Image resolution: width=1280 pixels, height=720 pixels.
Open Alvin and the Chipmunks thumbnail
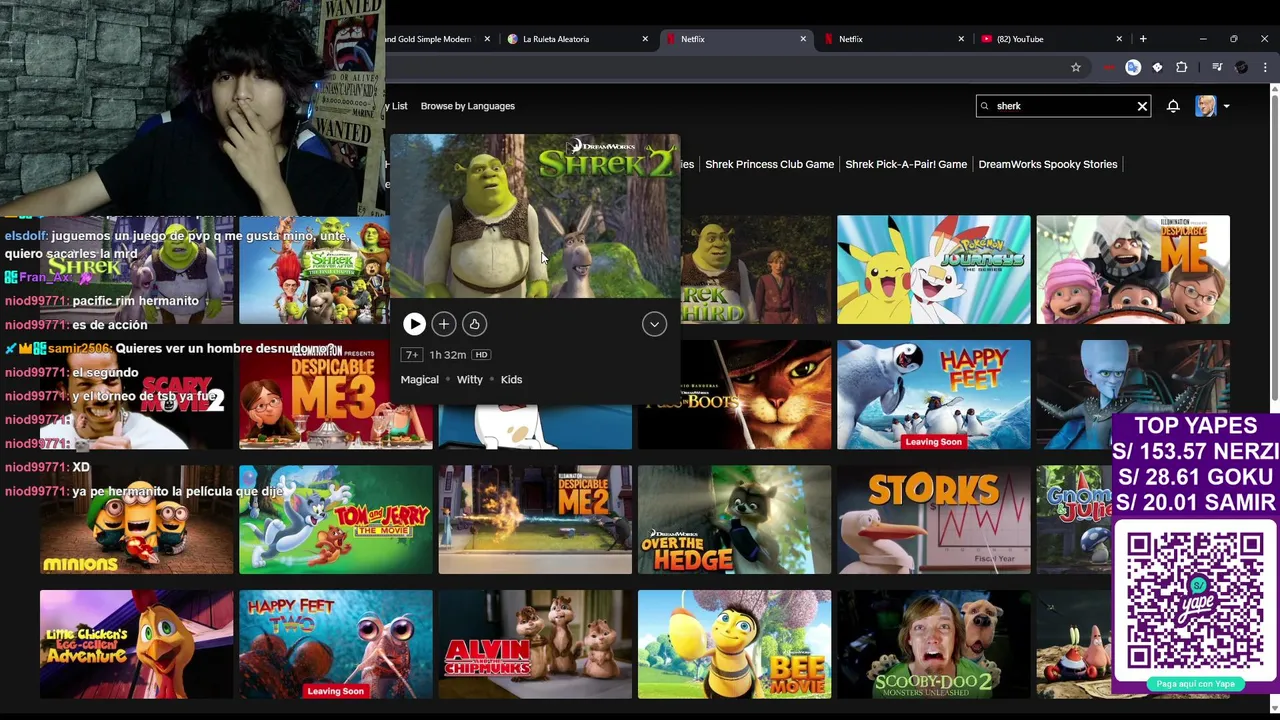pyautogui.click(x=535, y=645)
